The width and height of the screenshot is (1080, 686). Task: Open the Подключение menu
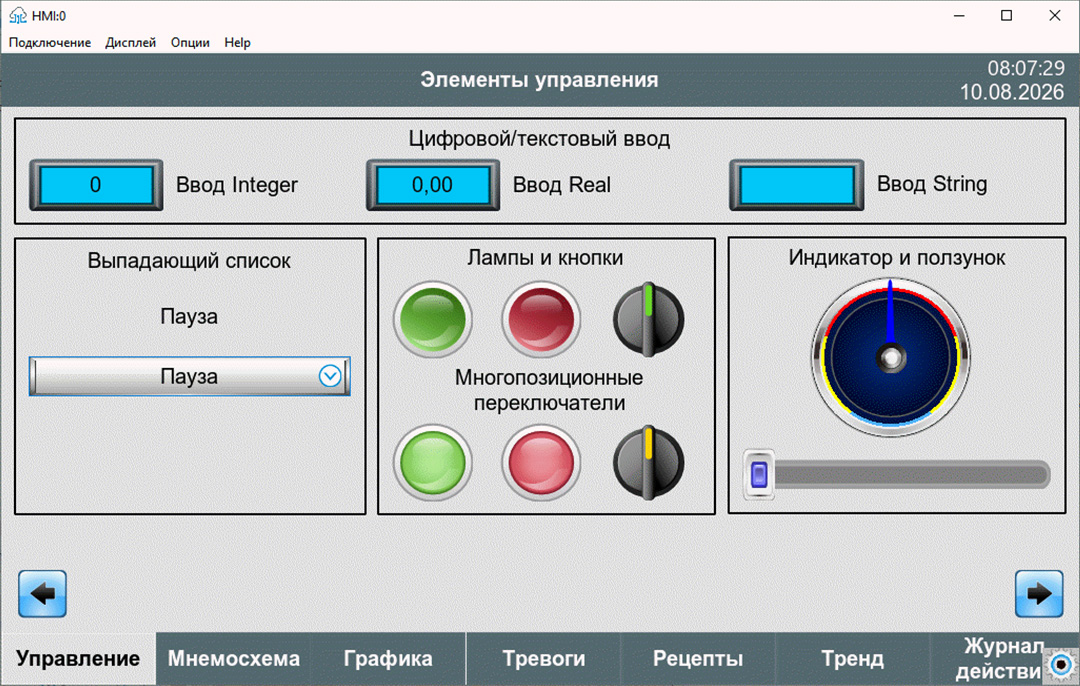point(50,43)
